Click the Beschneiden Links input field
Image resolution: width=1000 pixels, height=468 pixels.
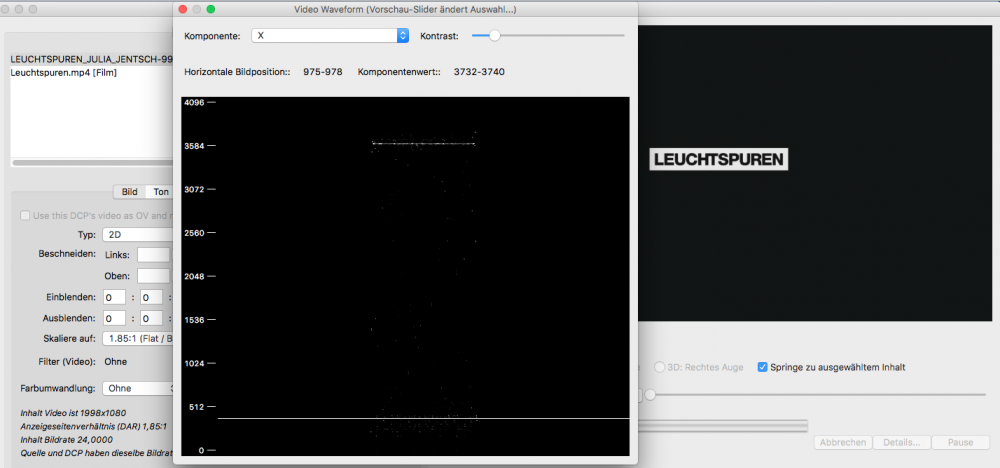pos(153,255)
